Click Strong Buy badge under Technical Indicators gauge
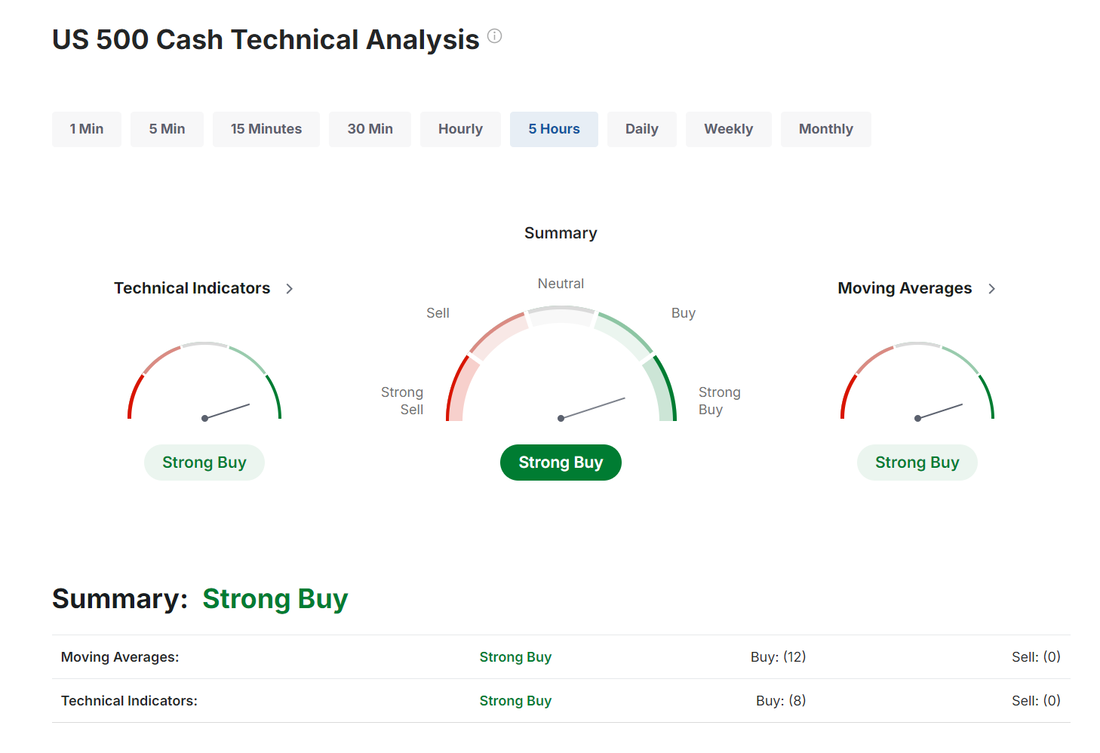1100x753 pixels. [204, 462]
